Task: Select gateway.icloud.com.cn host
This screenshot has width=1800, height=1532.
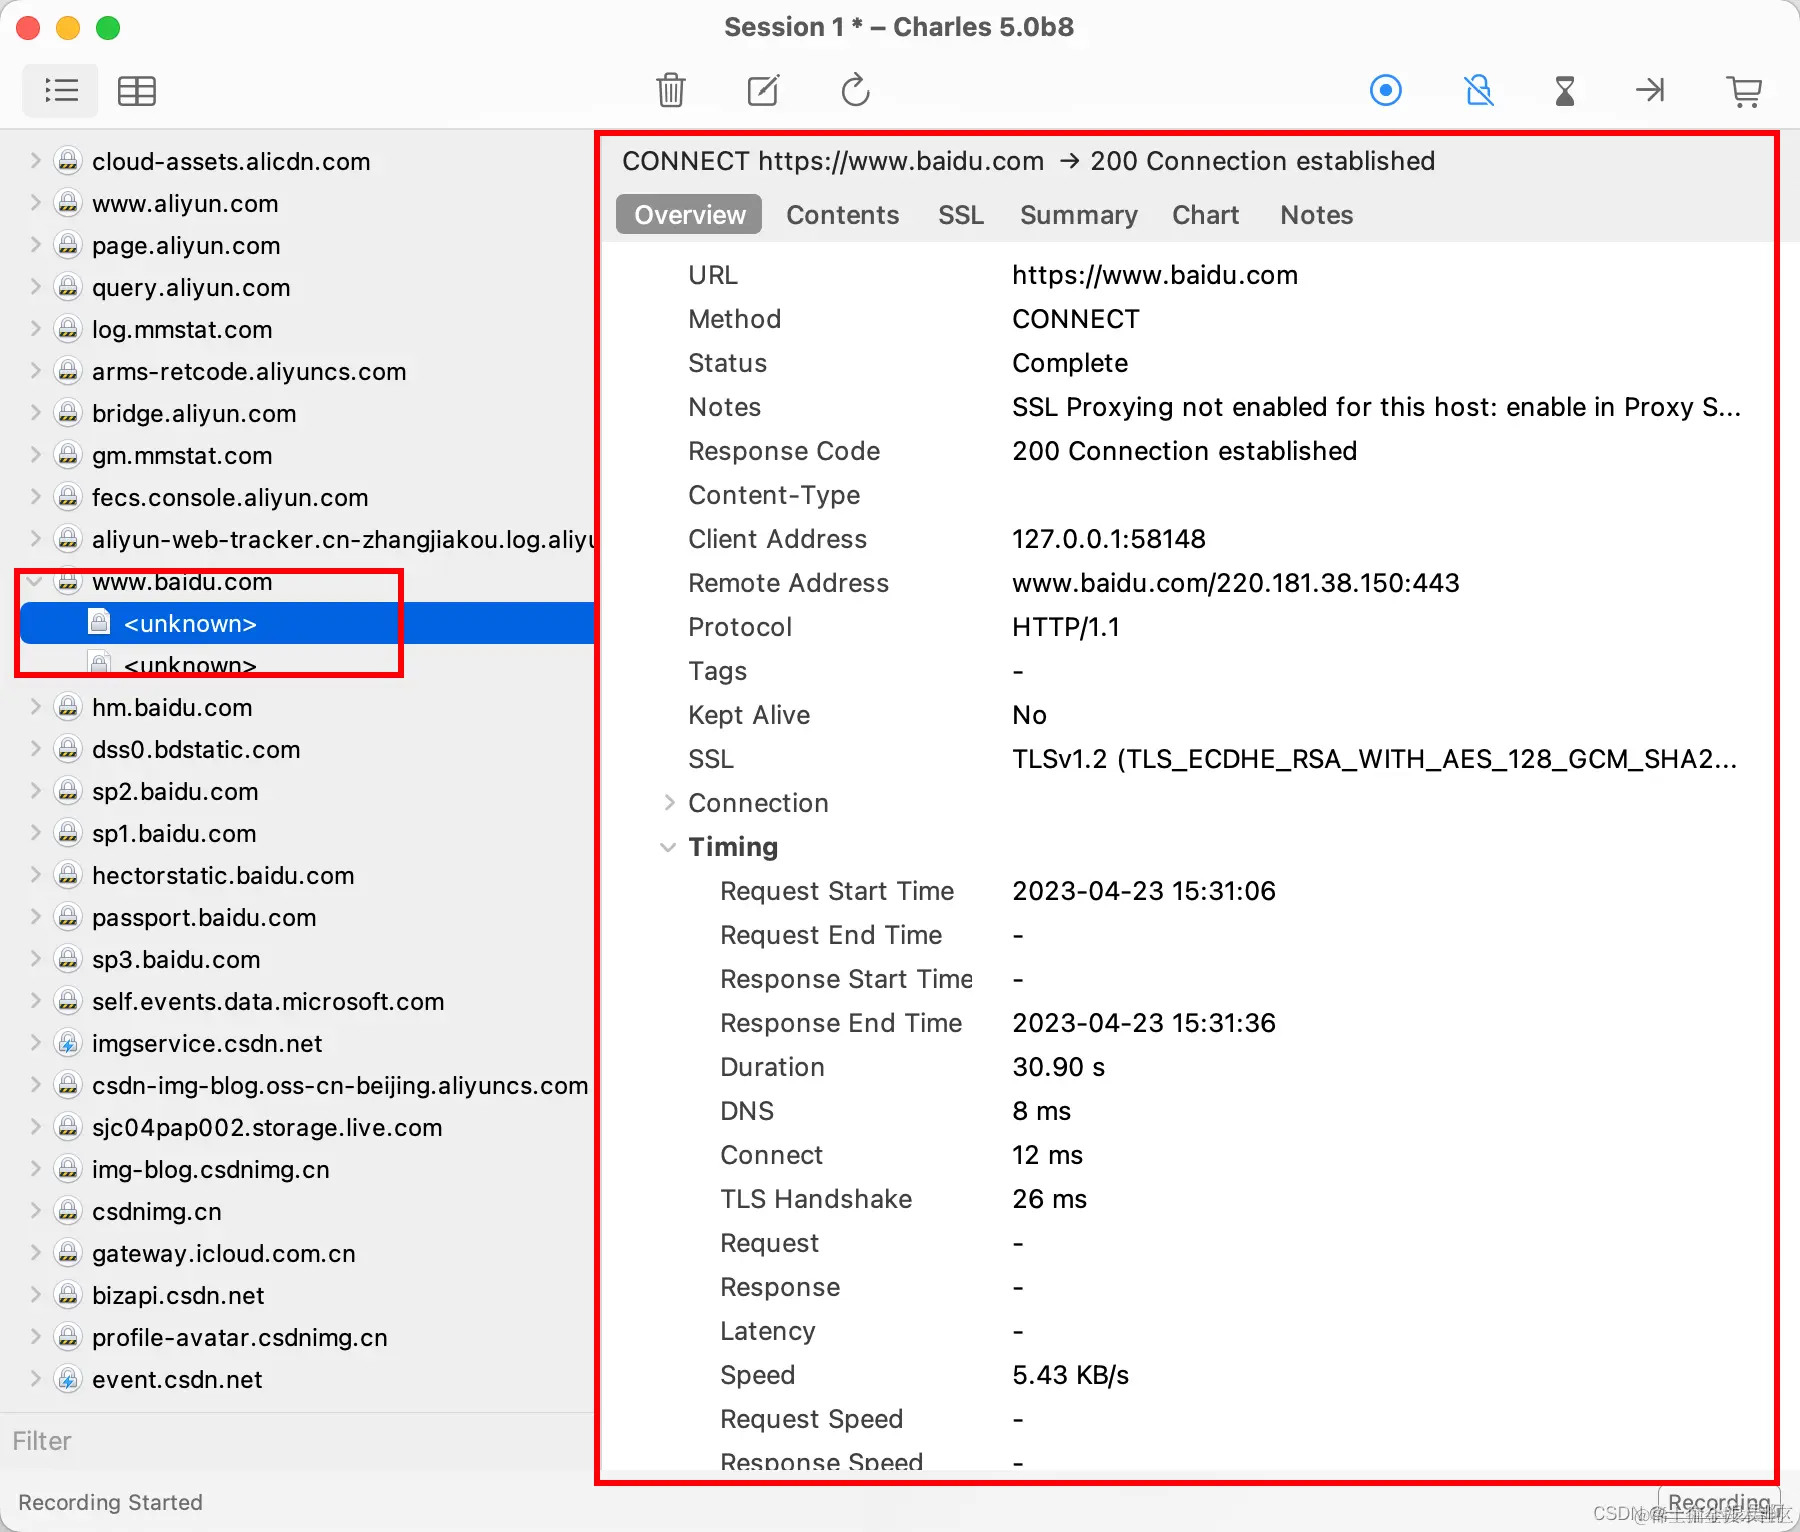Action: [x=224, y=1253]
